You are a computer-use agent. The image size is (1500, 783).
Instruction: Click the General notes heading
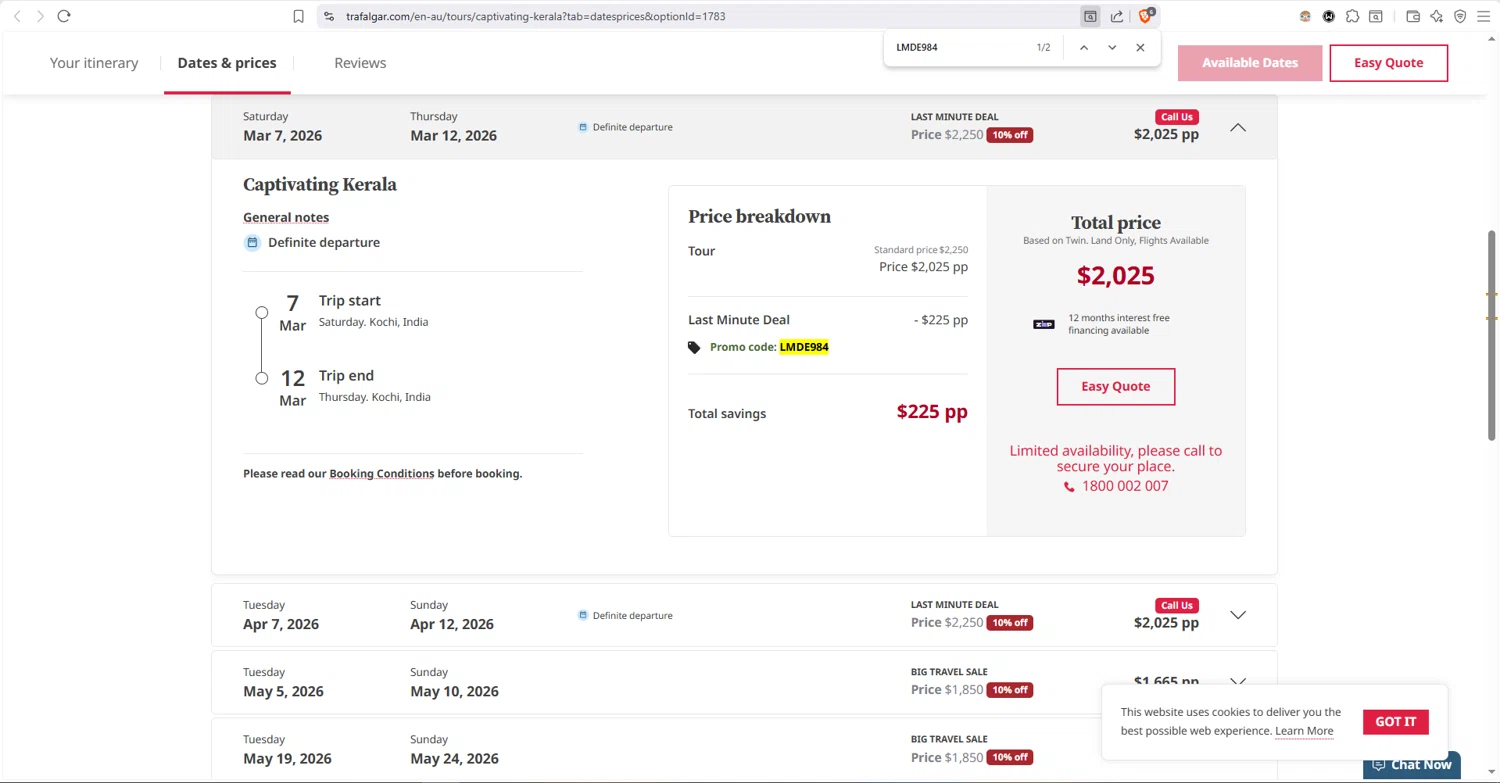click(x=286, y=217)
